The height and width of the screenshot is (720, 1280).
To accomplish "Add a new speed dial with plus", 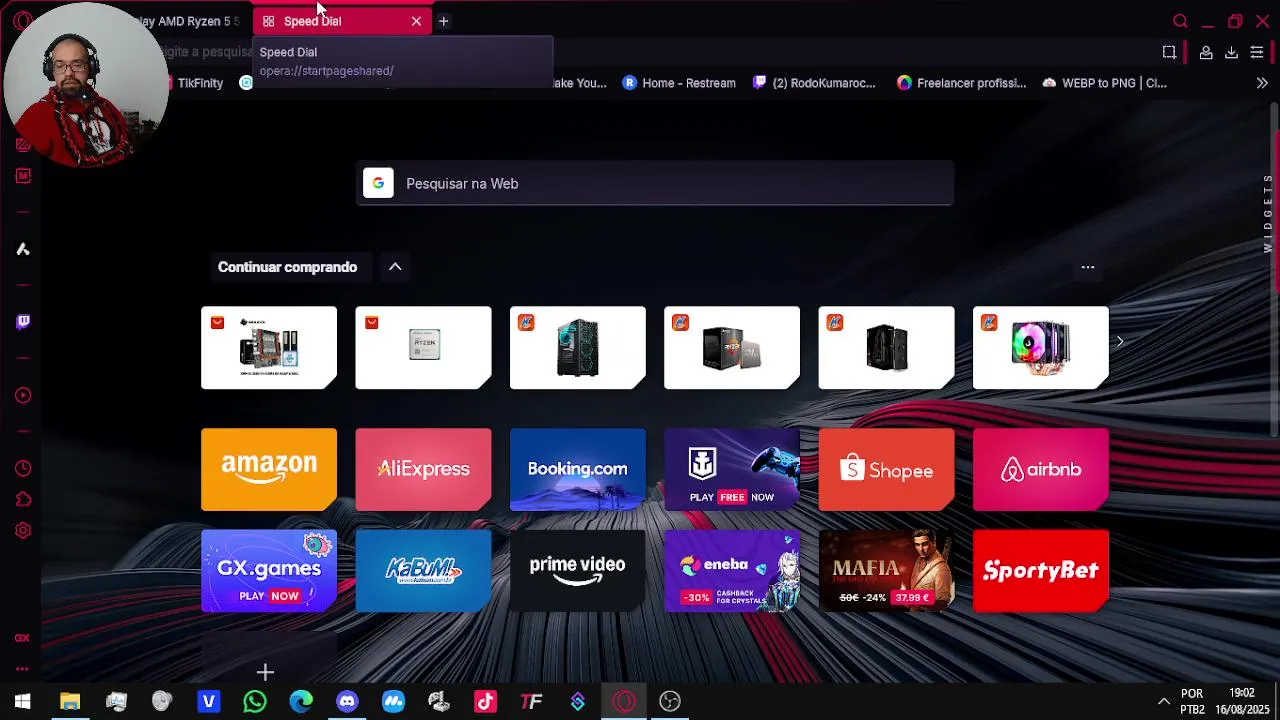I will click(x=265, y=671).
